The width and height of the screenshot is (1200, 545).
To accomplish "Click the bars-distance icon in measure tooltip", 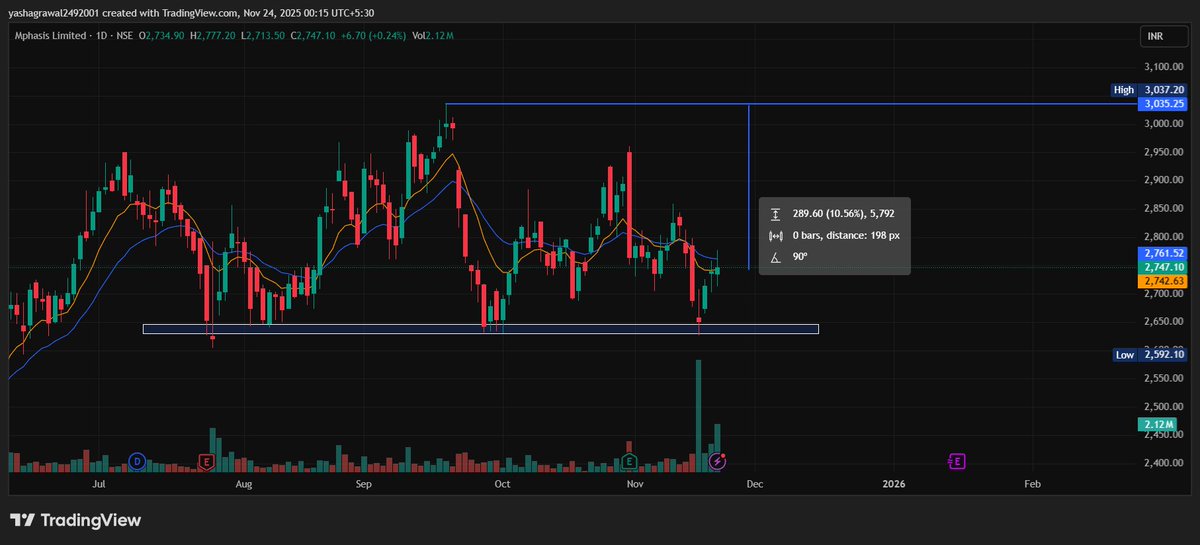I will (x=775, y=236).
